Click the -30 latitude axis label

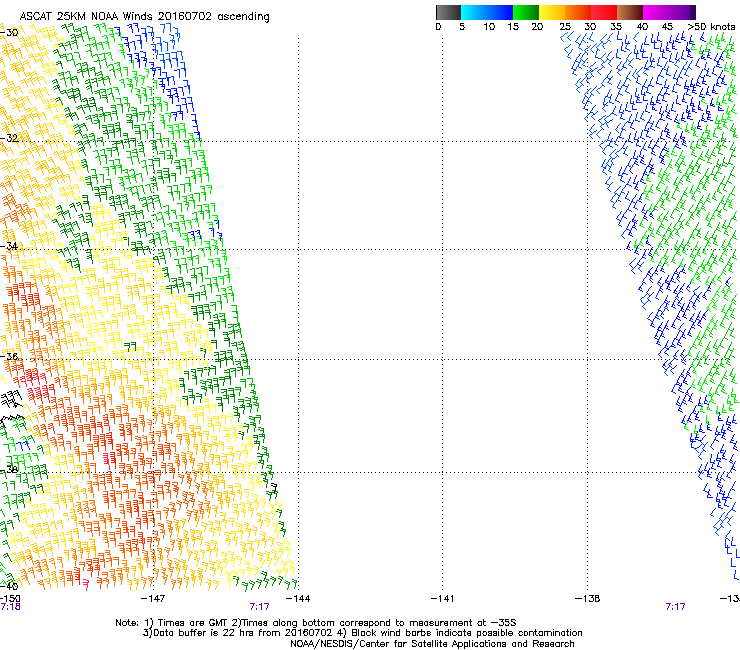point(8,33)
